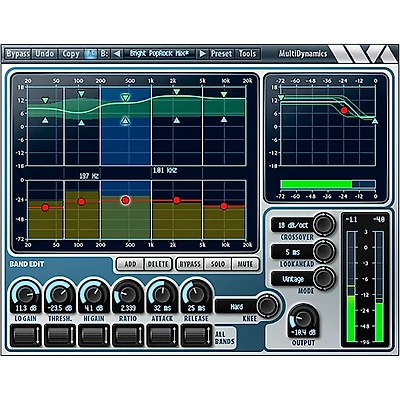
Task: Click the 1.01 KHz crossover frequency label
Action: tap(165, 171)
